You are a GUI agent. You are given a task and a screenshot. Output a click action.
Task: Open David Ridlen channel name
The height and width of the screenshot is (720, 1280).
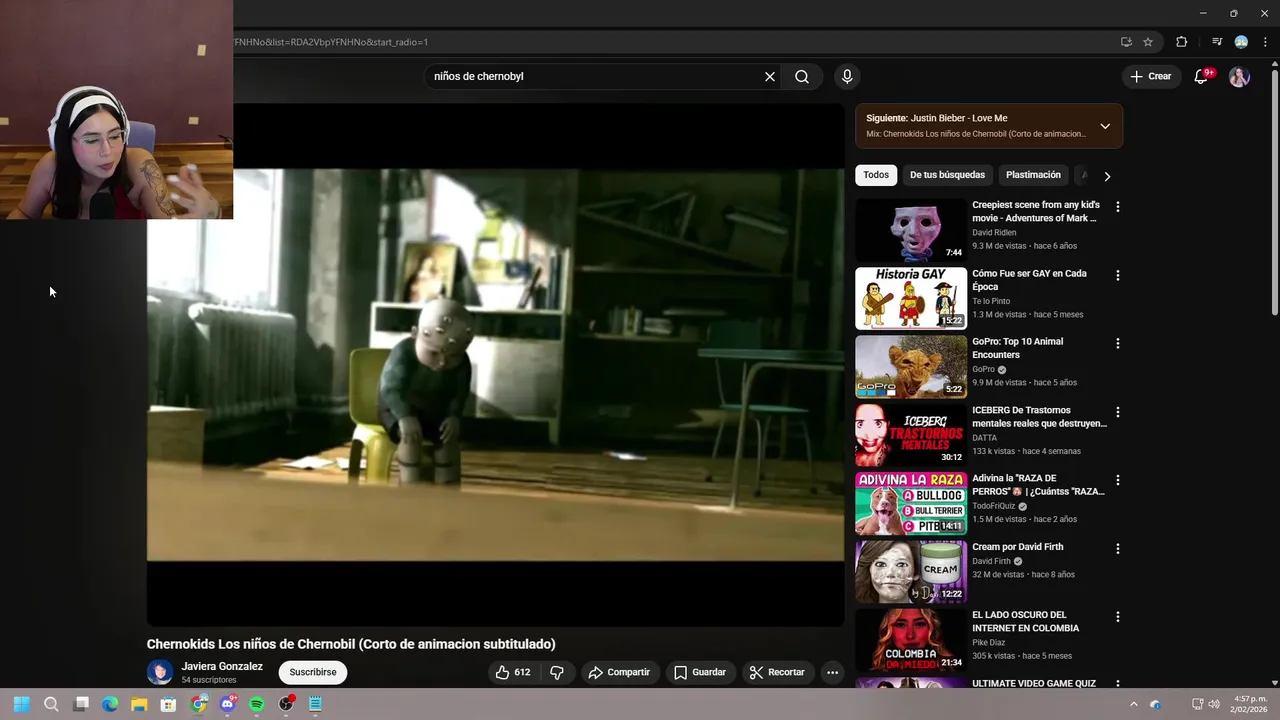click(x=994, y=232)
